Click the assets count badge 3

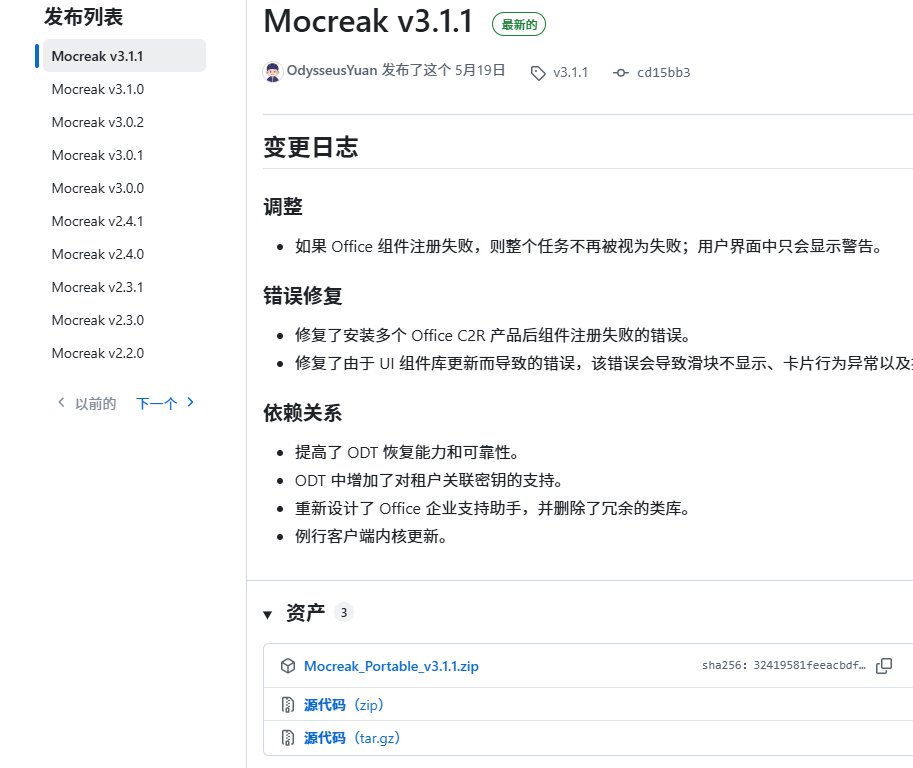pyautogui.click(x=344, y=613)
